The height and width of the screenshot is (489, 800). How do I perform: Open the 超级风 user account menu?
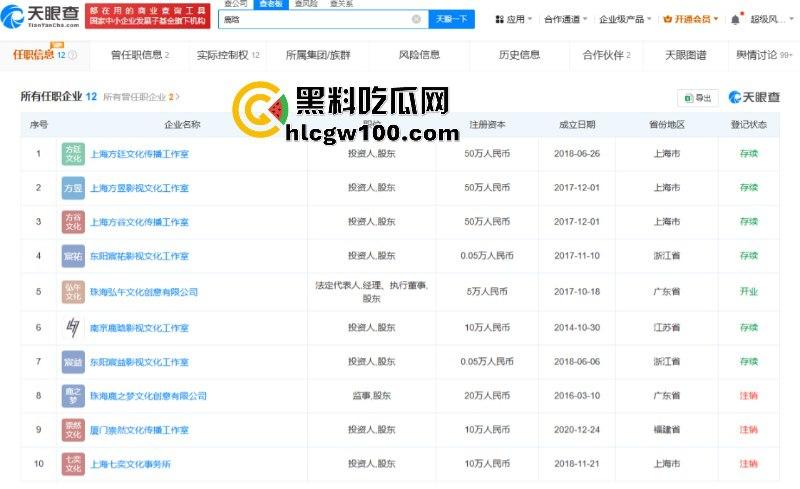pos(772,19)
